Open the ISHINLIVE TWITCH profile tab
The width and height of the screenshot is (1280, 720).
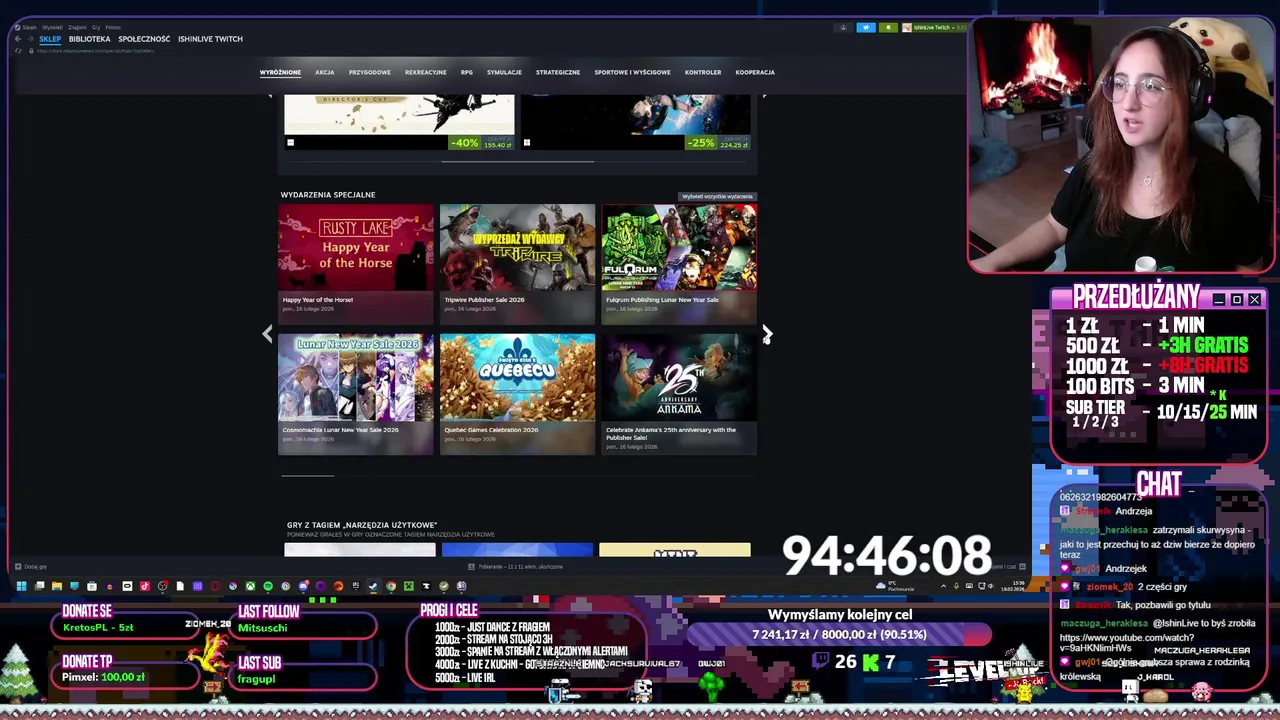click(x=210, y=39)
